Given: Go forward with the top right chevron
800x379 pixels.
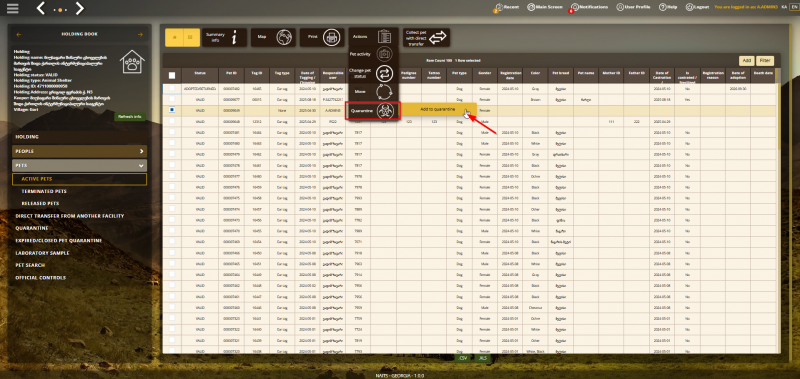Looking at the screenshot, I should tap(79, 8).
